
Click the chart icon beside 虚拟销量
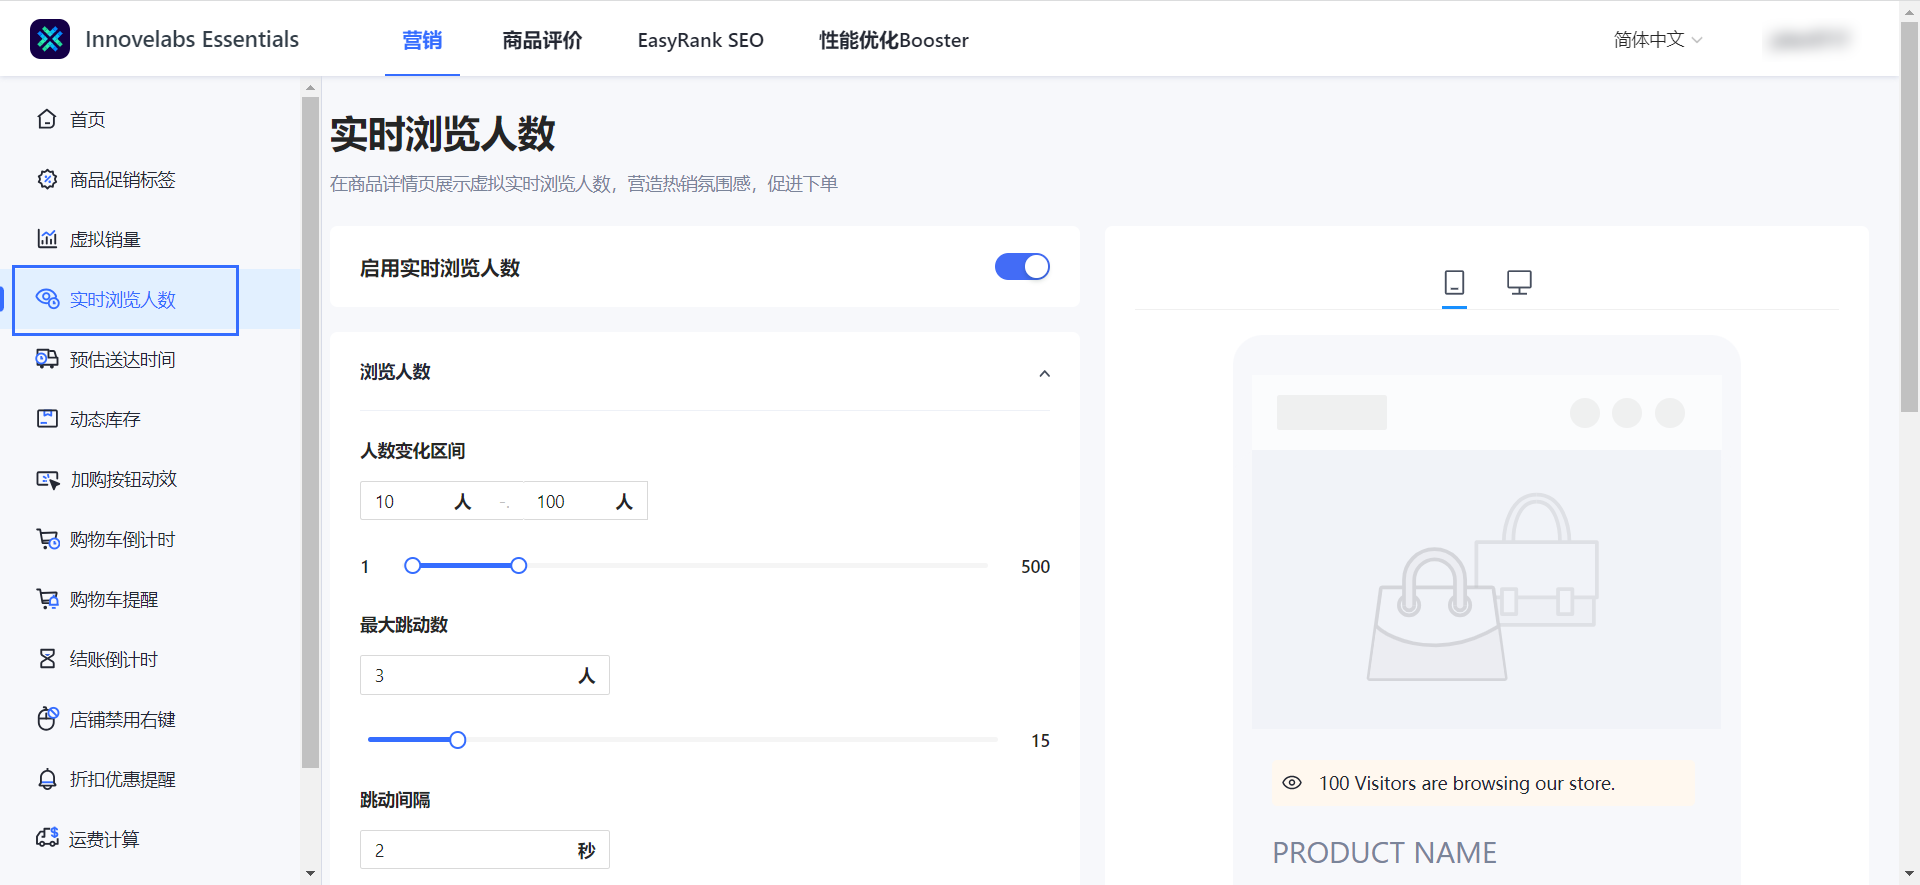(47, 239)
